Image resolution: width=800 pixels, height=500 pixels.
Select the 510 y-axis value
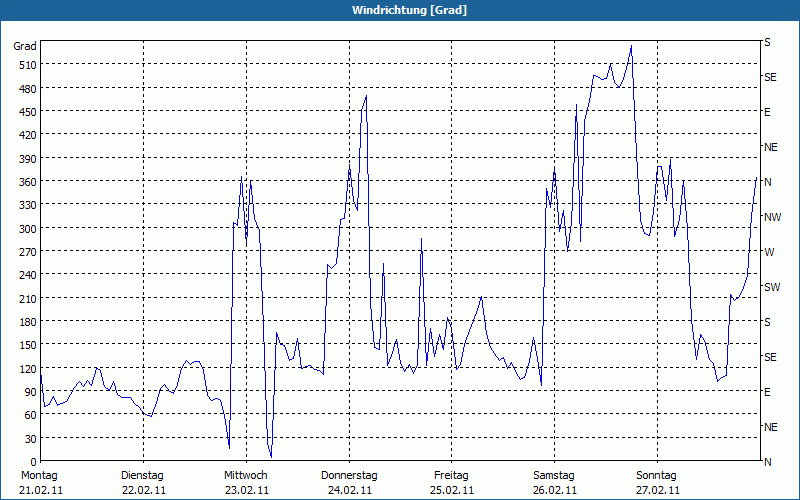[28, 65]
